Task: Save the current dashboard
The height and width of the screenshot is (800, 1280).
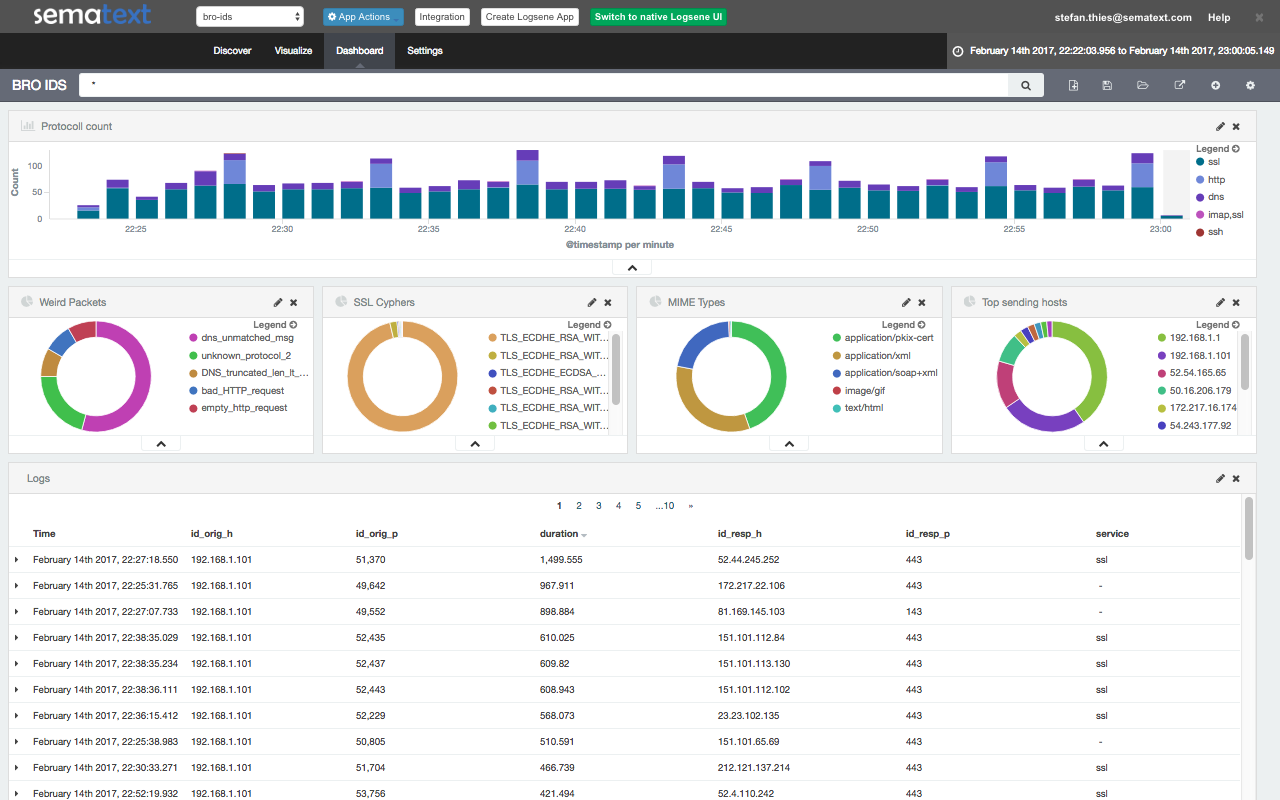Action: pyautogui.click(x=1106, y=85)
